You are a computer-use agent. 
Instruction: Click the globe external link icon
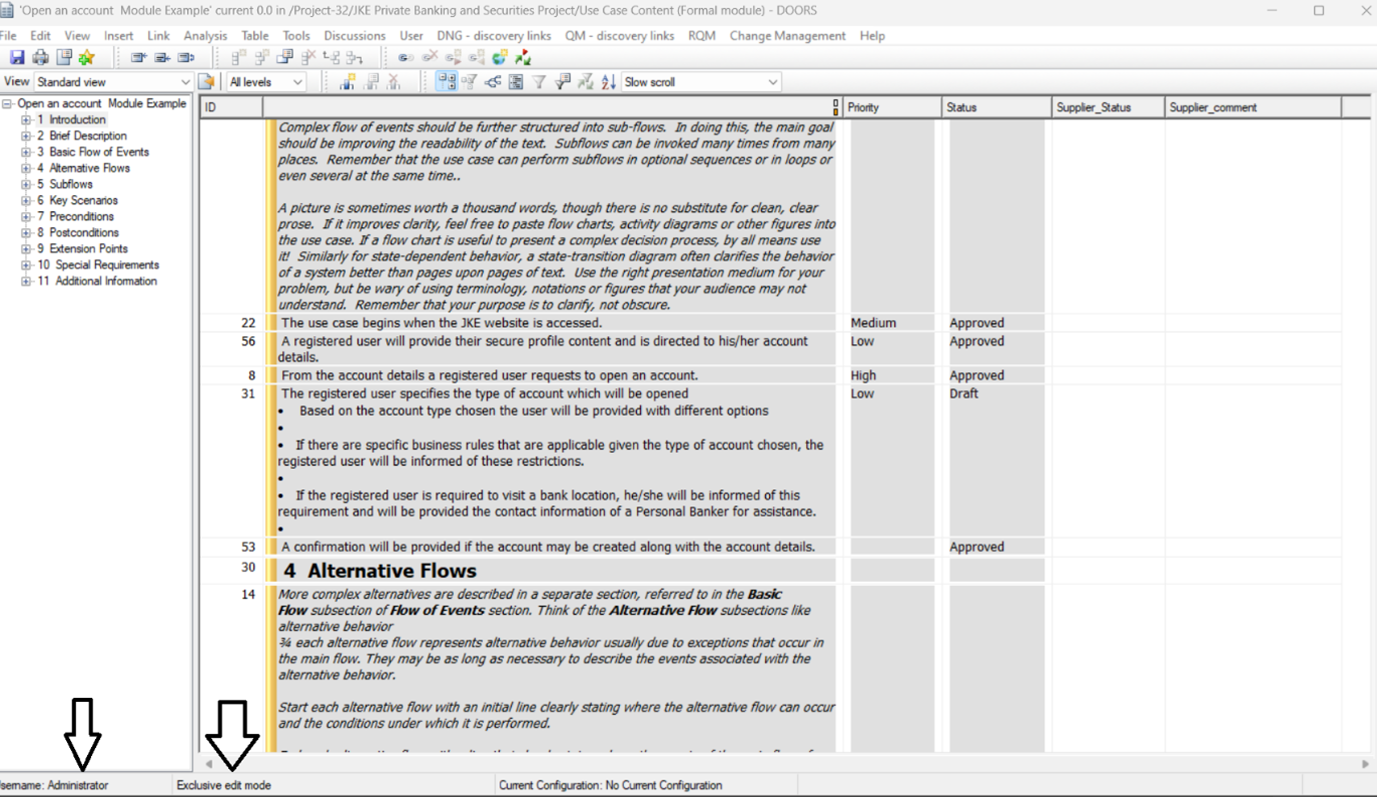[x=499, y=58]
